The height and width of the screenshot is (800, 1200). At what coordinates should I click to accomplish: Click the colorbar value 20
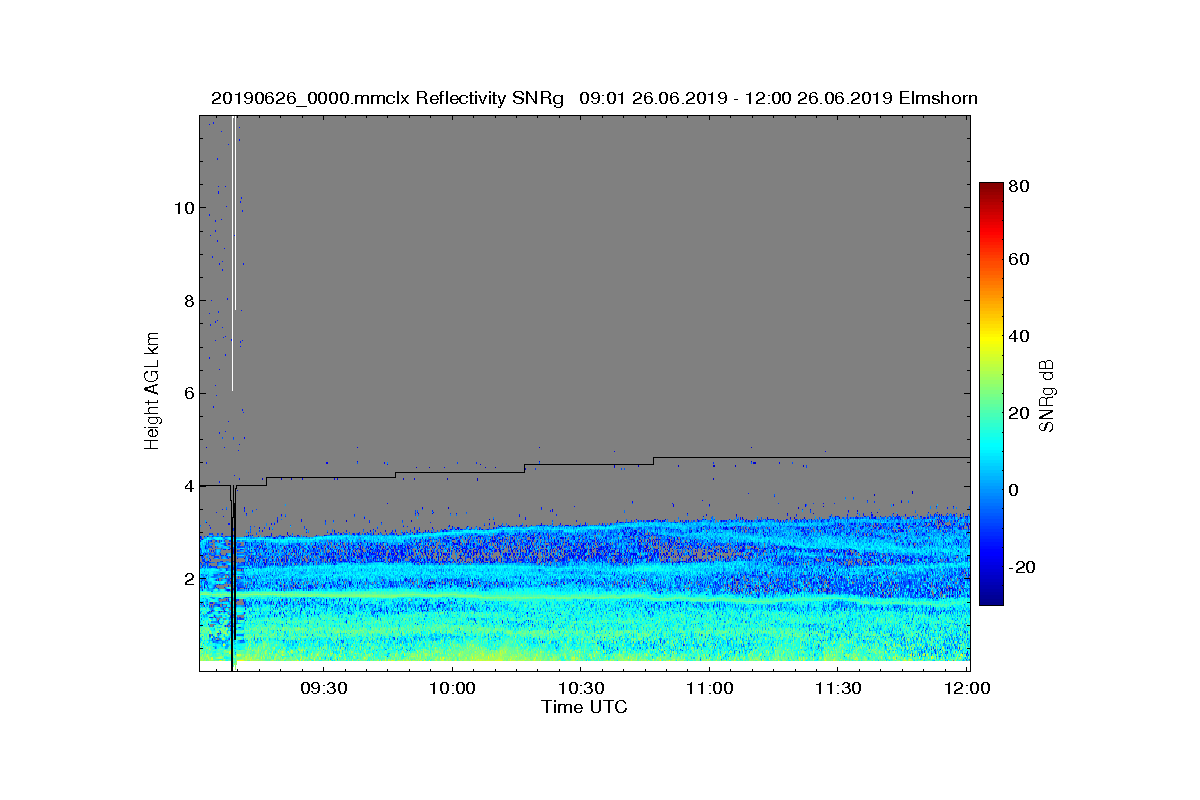pos(1021,413)
